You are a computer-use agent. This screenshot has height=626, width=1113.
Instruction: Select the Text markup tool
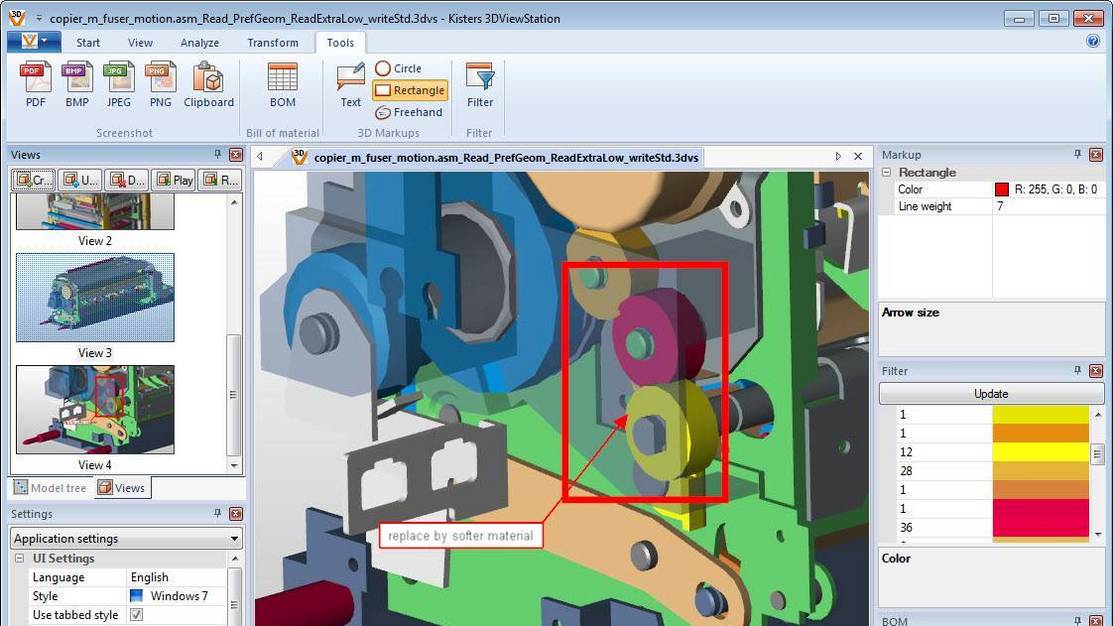[350, 84]
